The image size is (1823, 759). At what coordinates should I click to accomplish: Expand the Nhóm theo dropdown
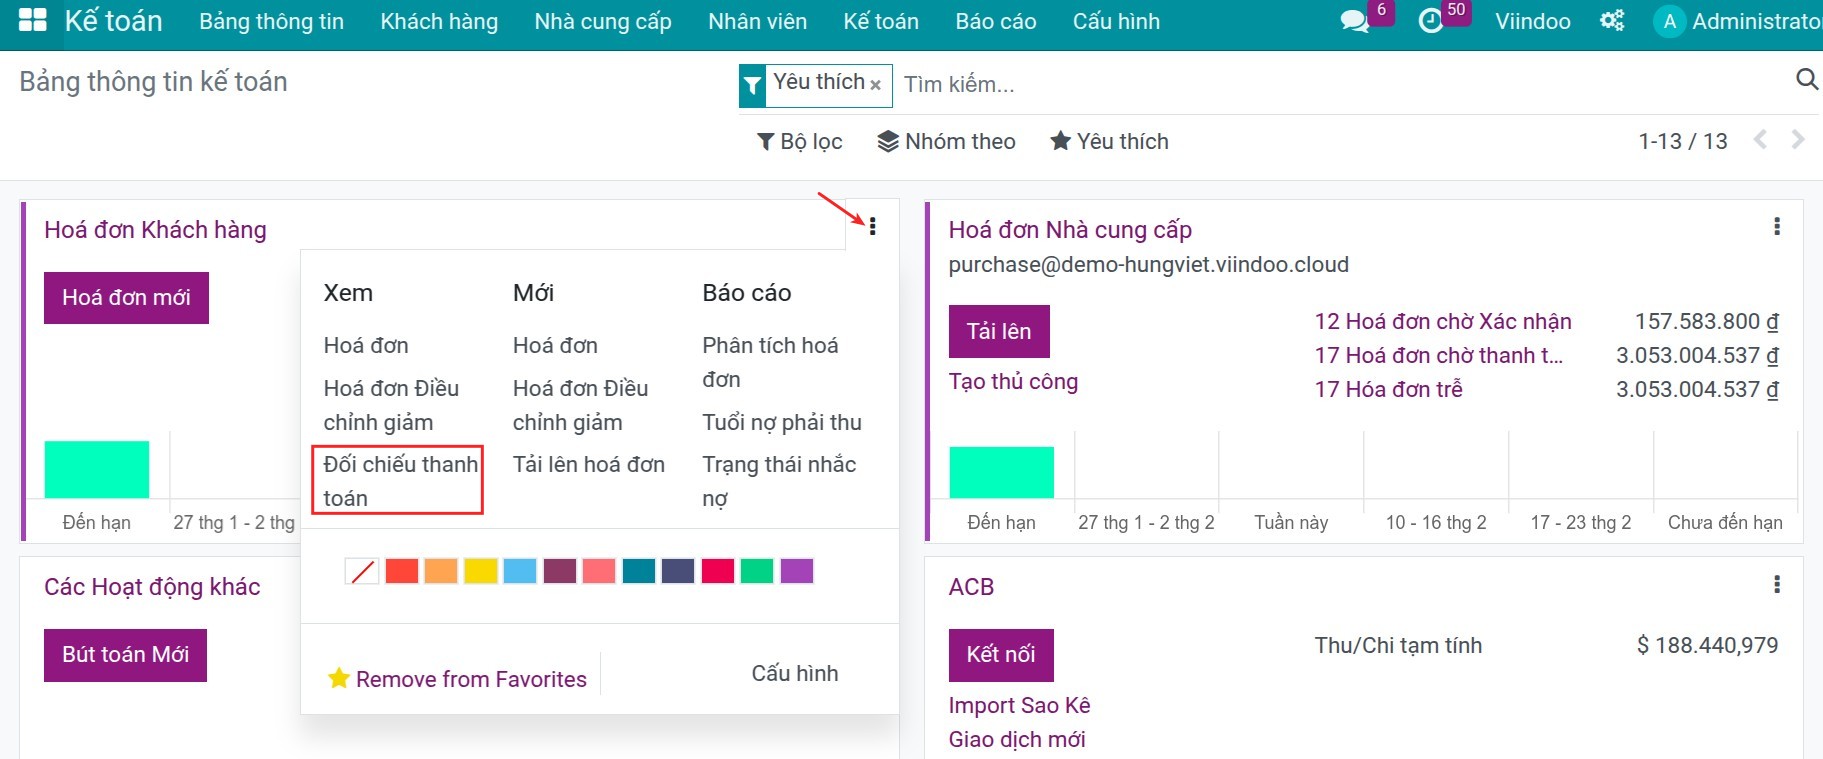(x=946, y=142)
